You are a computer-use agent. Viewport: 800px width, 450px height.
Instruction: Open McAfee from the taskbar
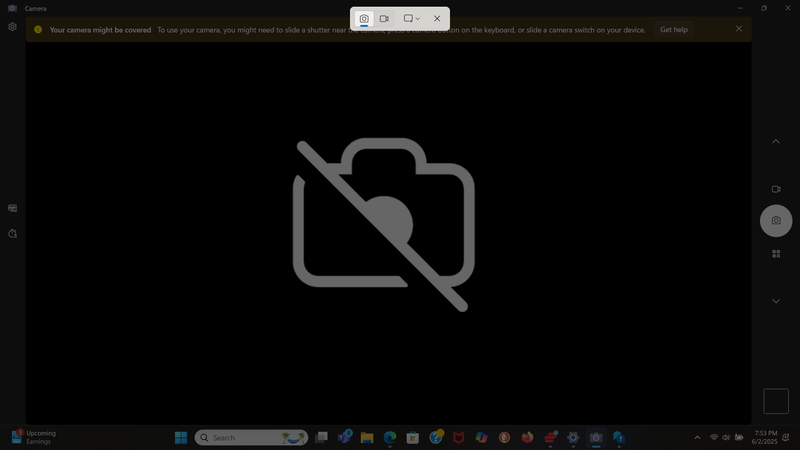pos(459,438)
